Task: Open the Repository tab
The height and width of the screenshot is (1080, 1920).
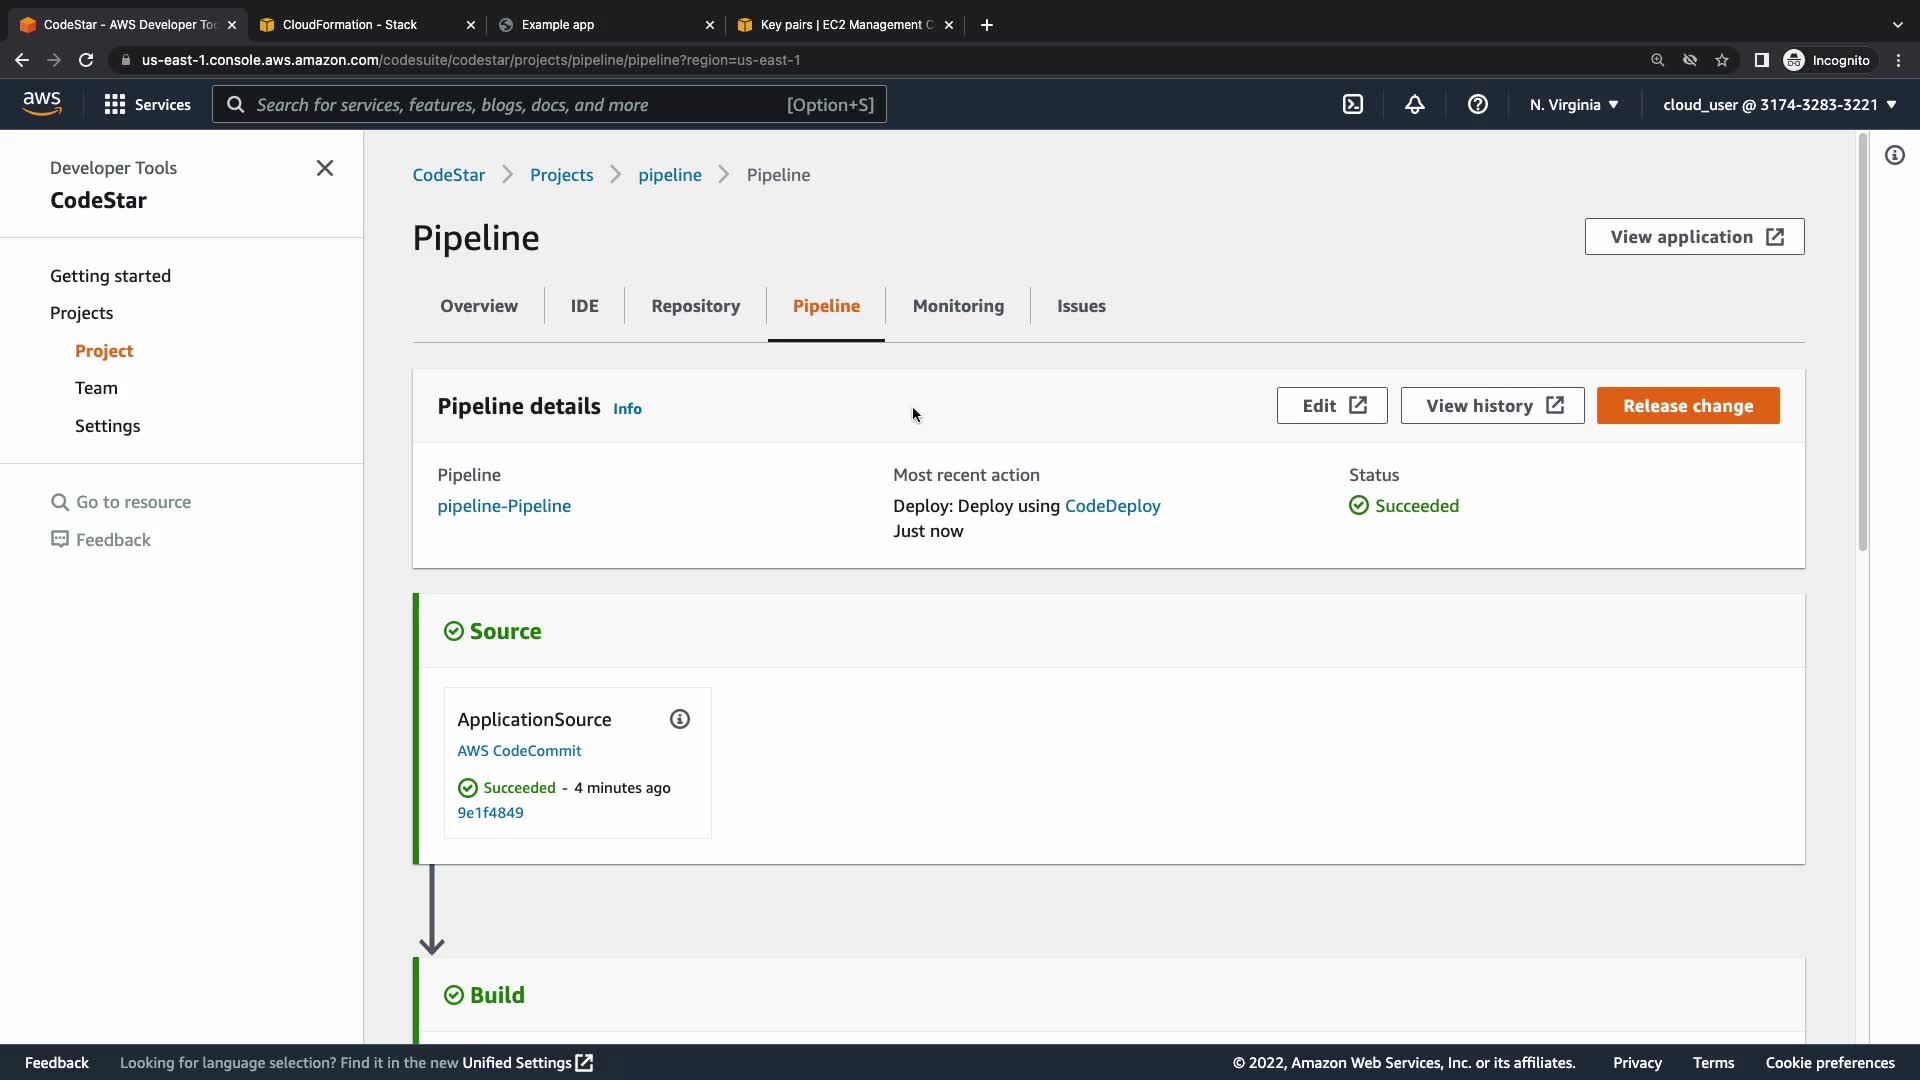Action: (695, 306)
